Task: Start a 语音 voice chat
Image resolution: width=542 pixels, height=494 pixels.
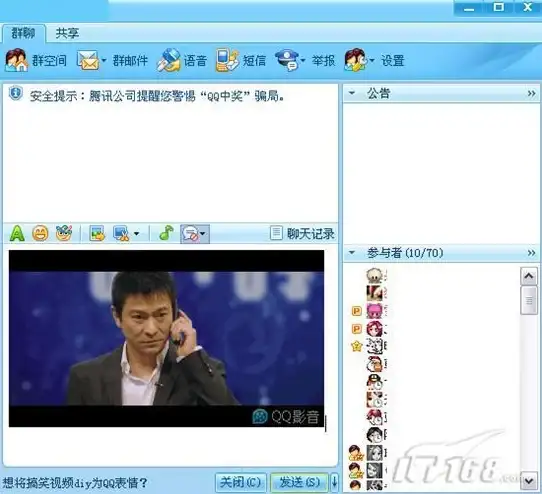Action: pyautogui.click(x=169, y=60)
